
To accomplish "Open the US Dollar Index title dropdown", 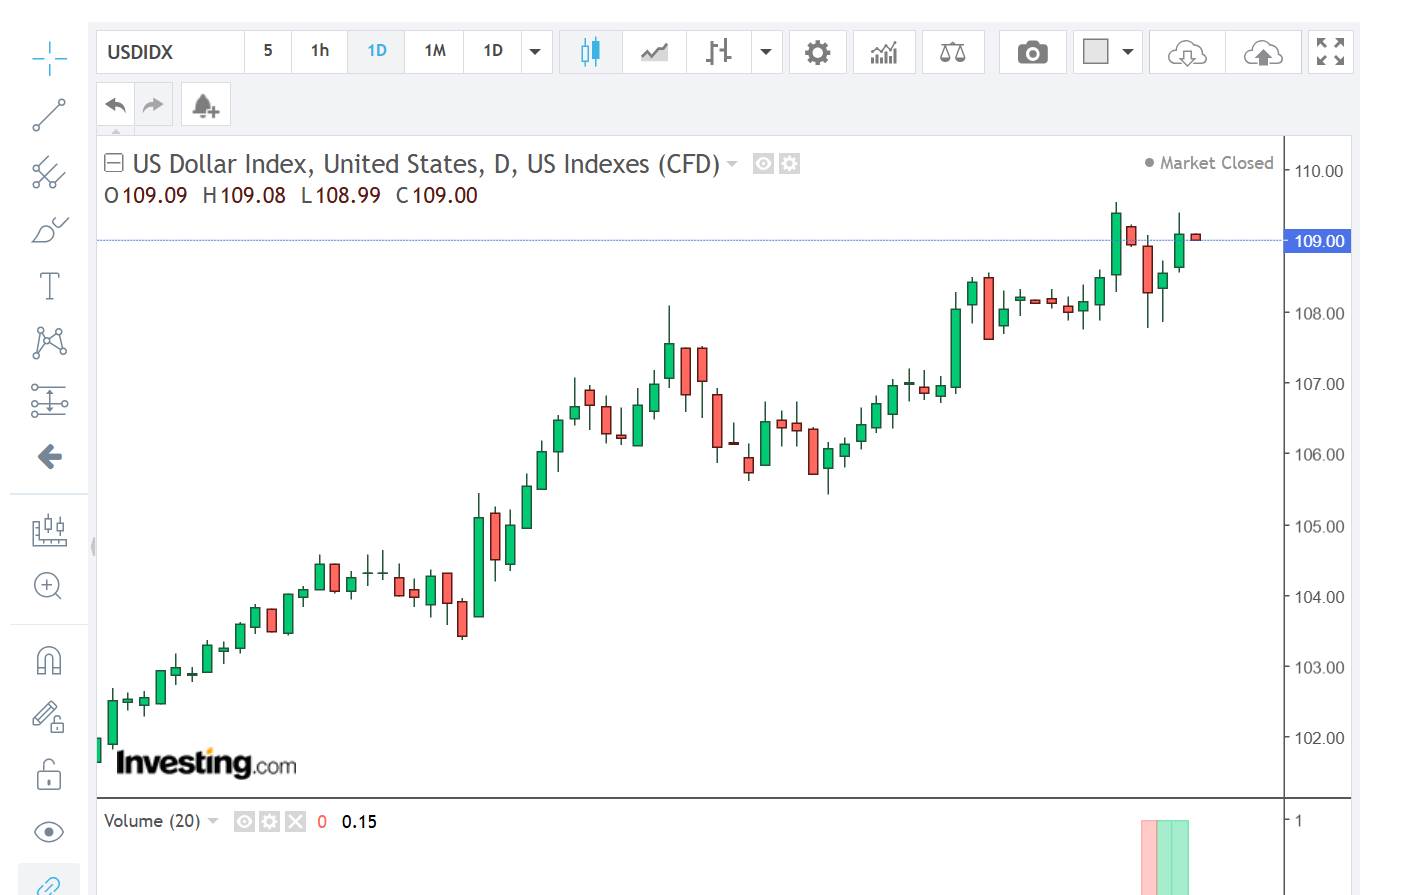I will coord(732,164).
